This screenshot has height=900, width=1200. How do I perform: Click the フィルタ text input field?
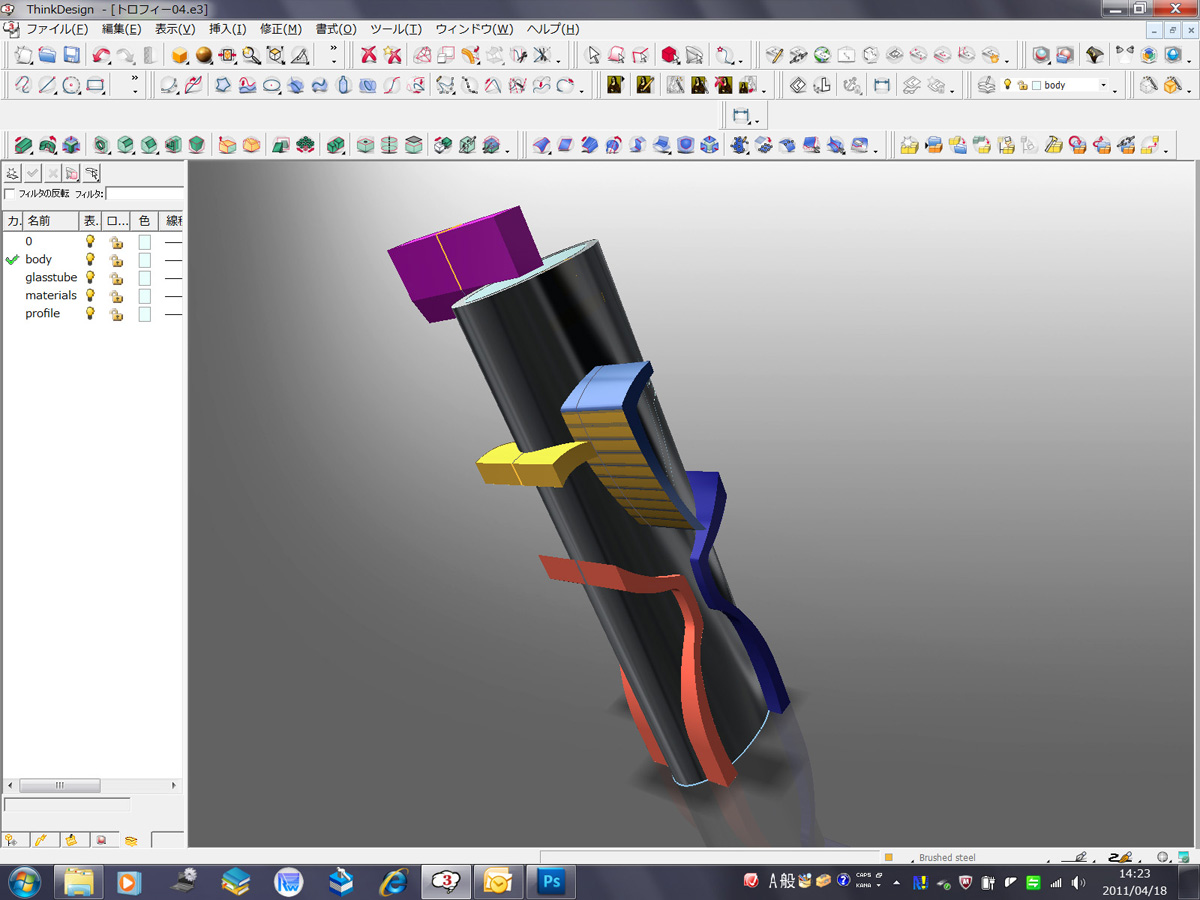145,193
